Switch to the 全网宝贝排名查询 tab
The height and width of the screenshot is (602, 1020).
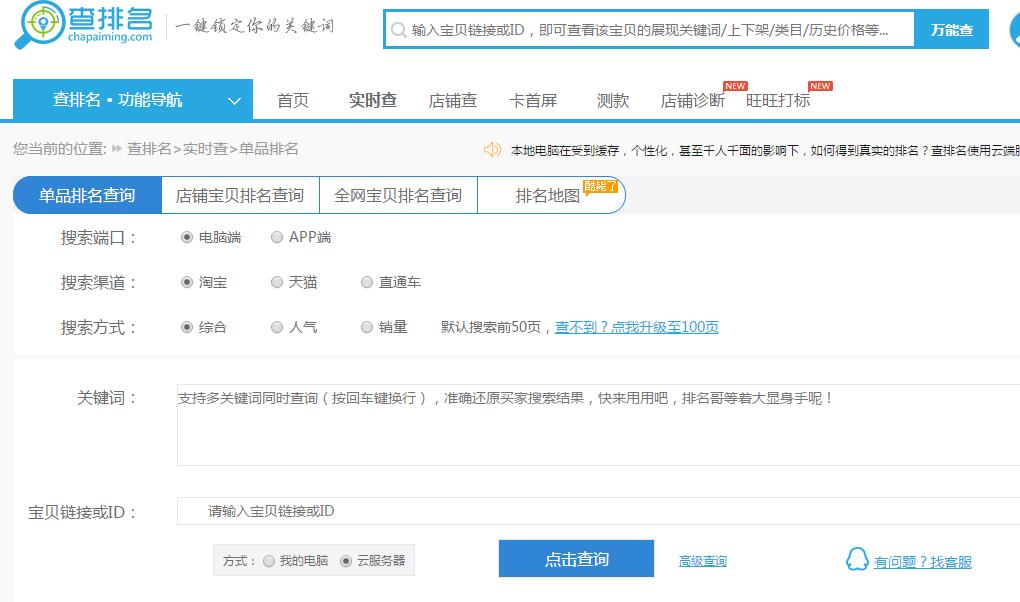[398, 196]
